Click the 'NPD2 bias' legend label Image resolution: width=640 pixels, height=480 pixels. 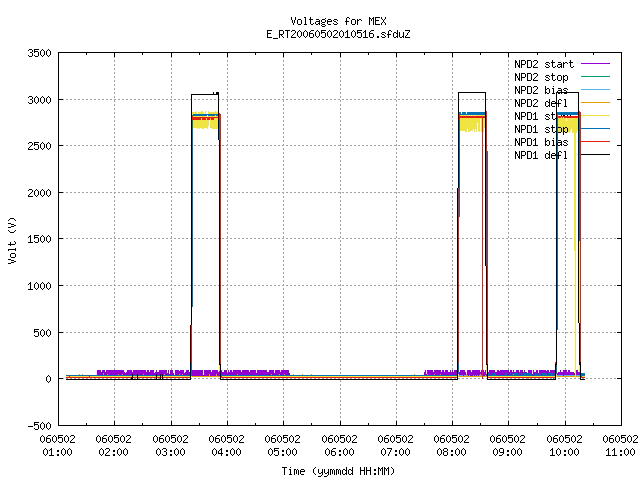coord(541,90)
